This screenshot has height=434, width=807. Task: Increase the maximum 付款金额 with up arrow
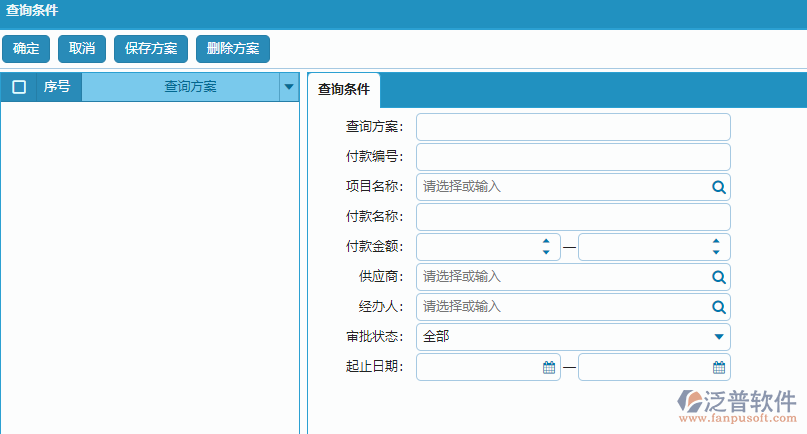point(716,241)
